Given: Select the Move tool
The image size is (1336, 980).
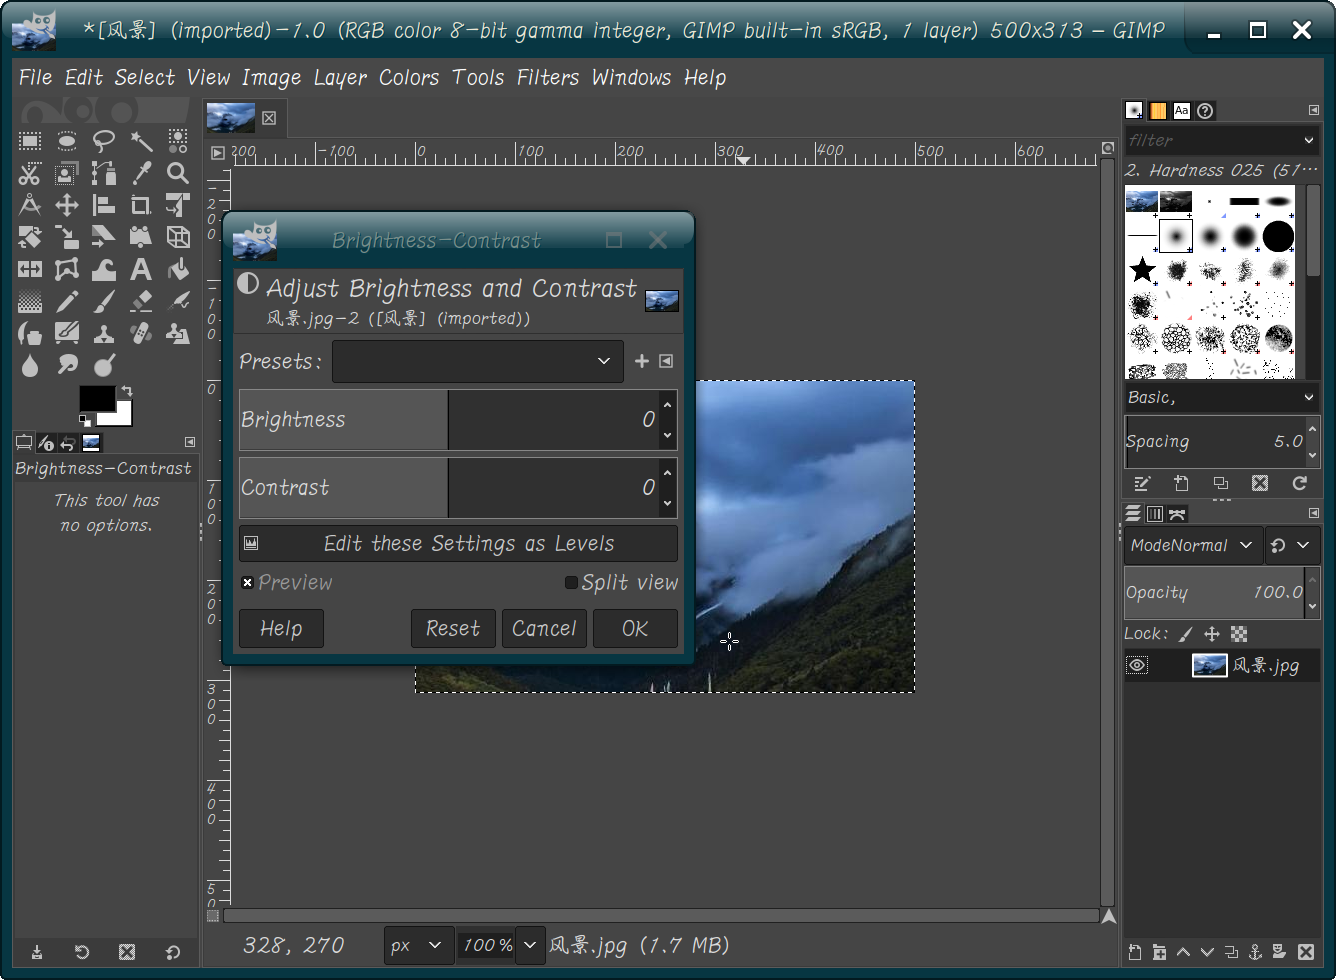Looking at the screenshot, I should [66, 205].
